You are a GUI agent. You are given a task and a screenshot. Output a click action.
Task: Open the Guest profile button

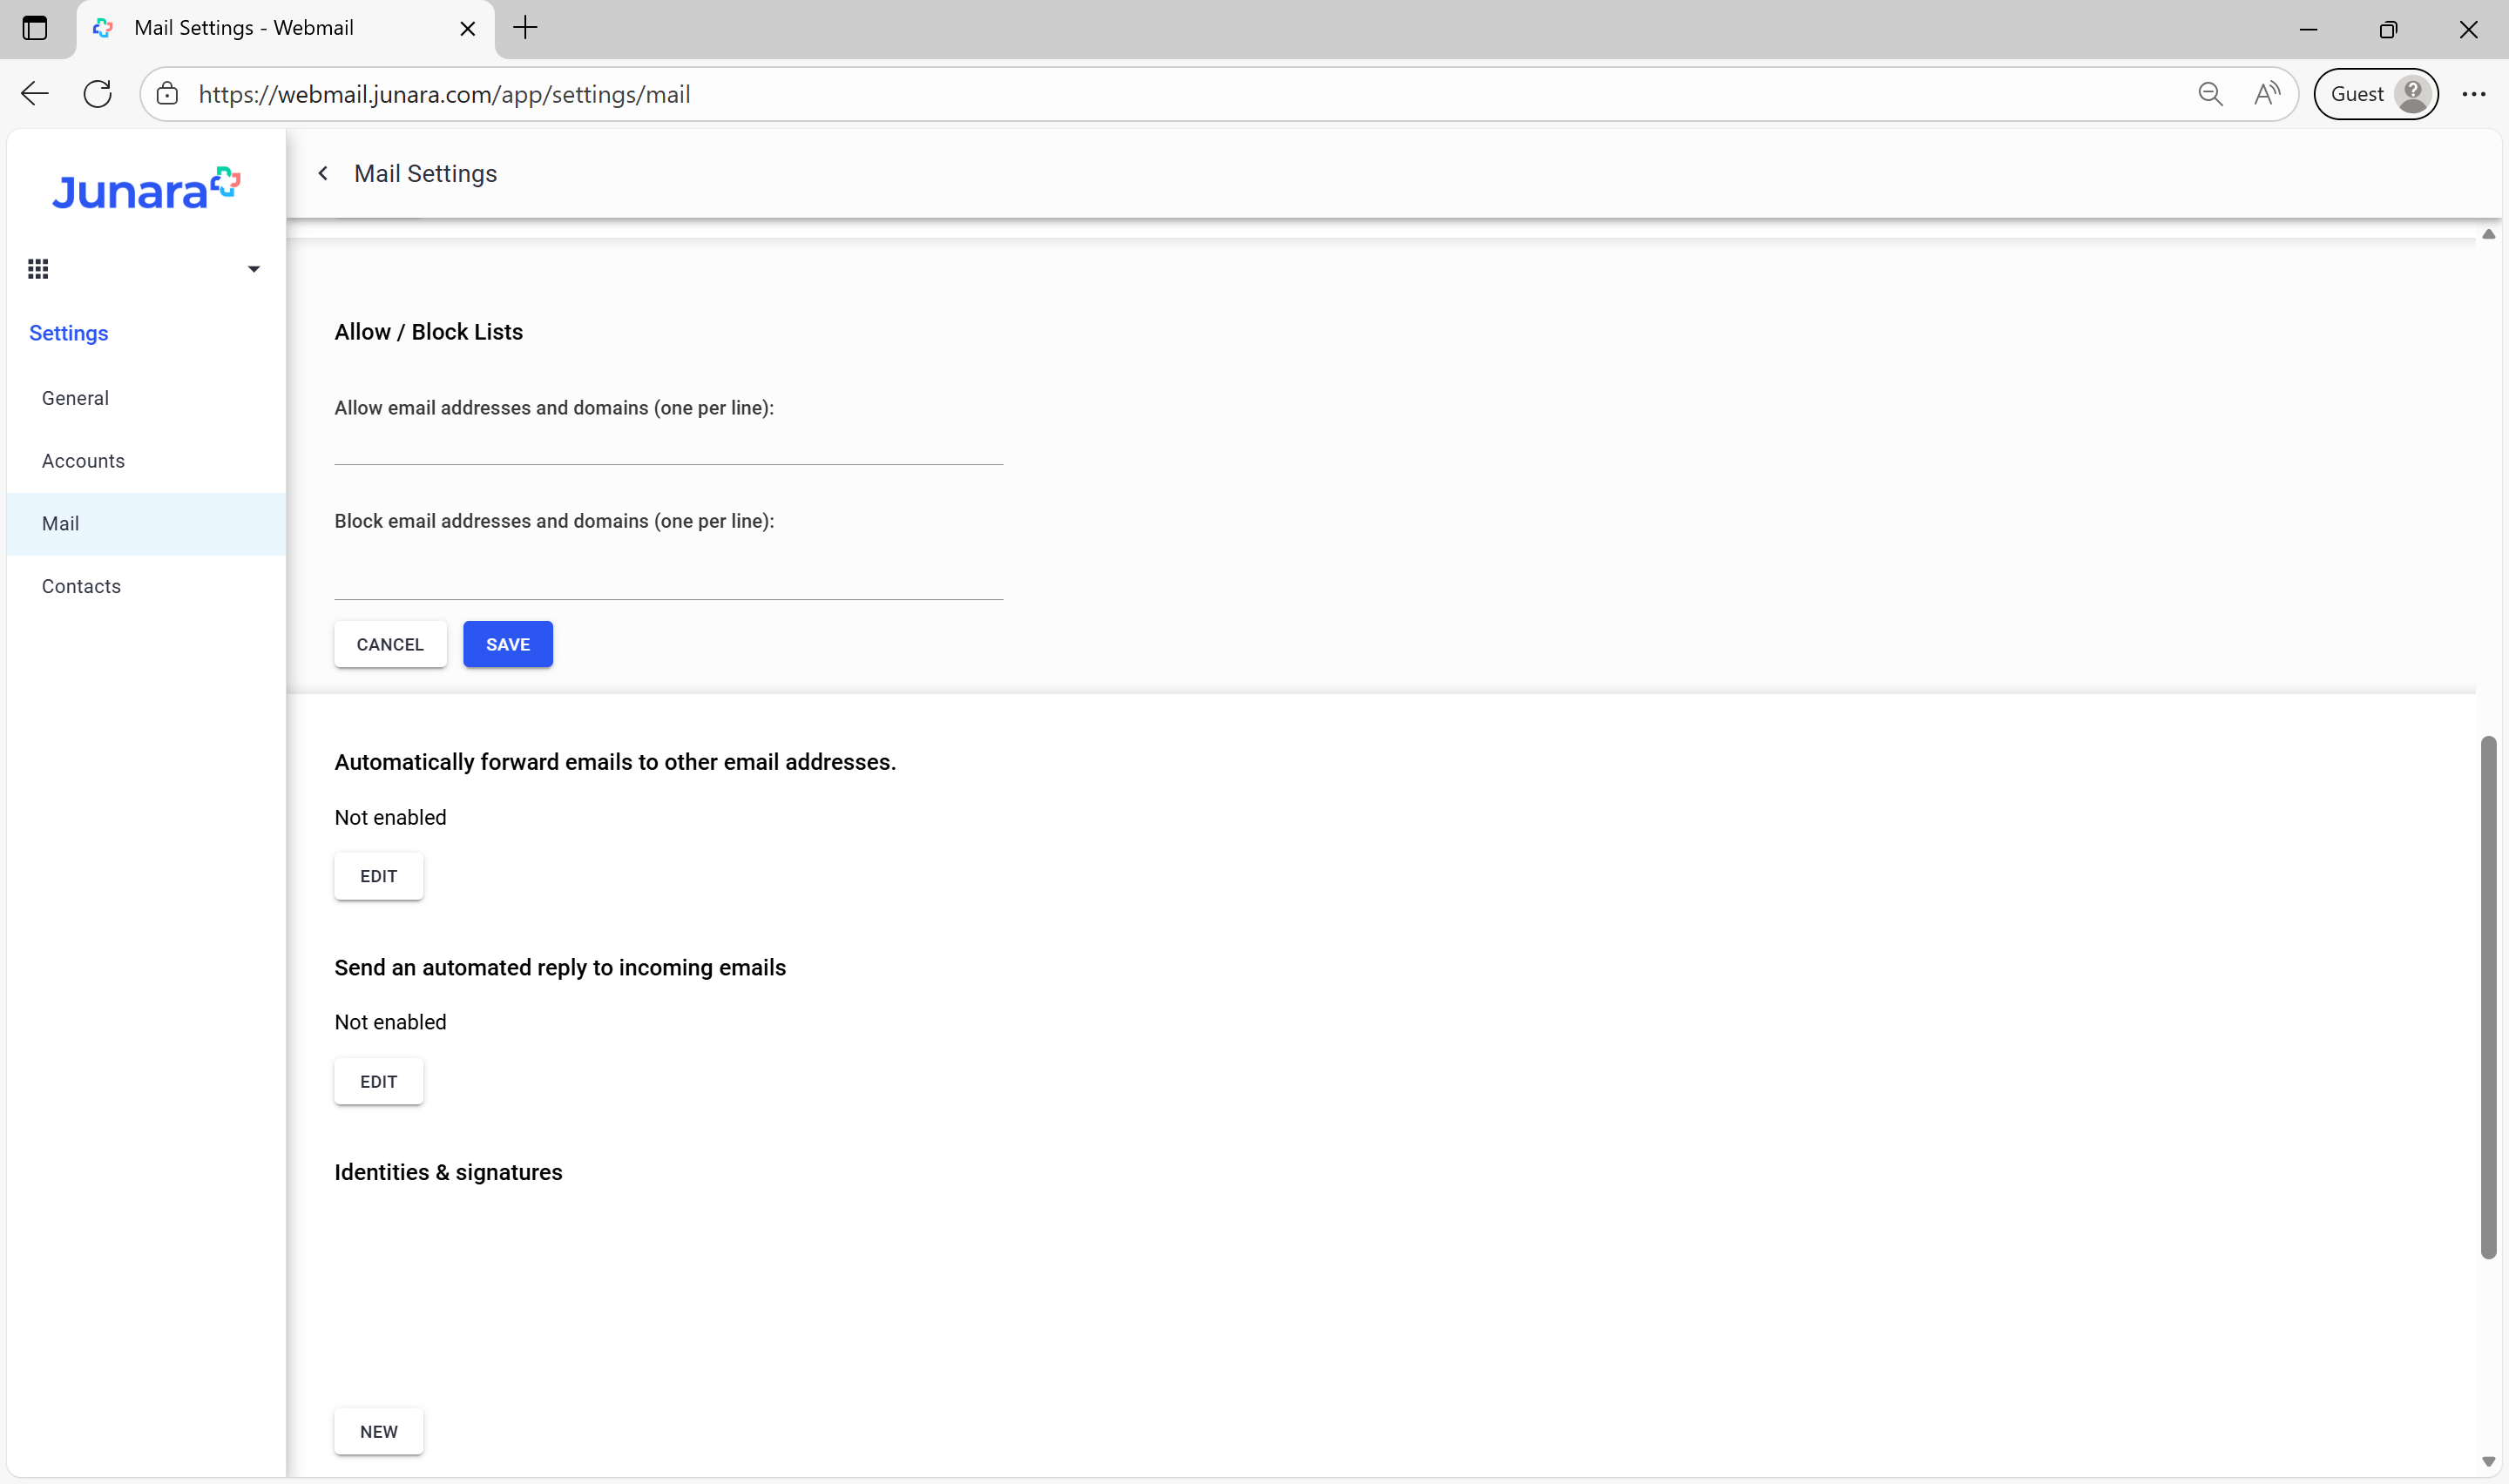[x=2376, y=94]
